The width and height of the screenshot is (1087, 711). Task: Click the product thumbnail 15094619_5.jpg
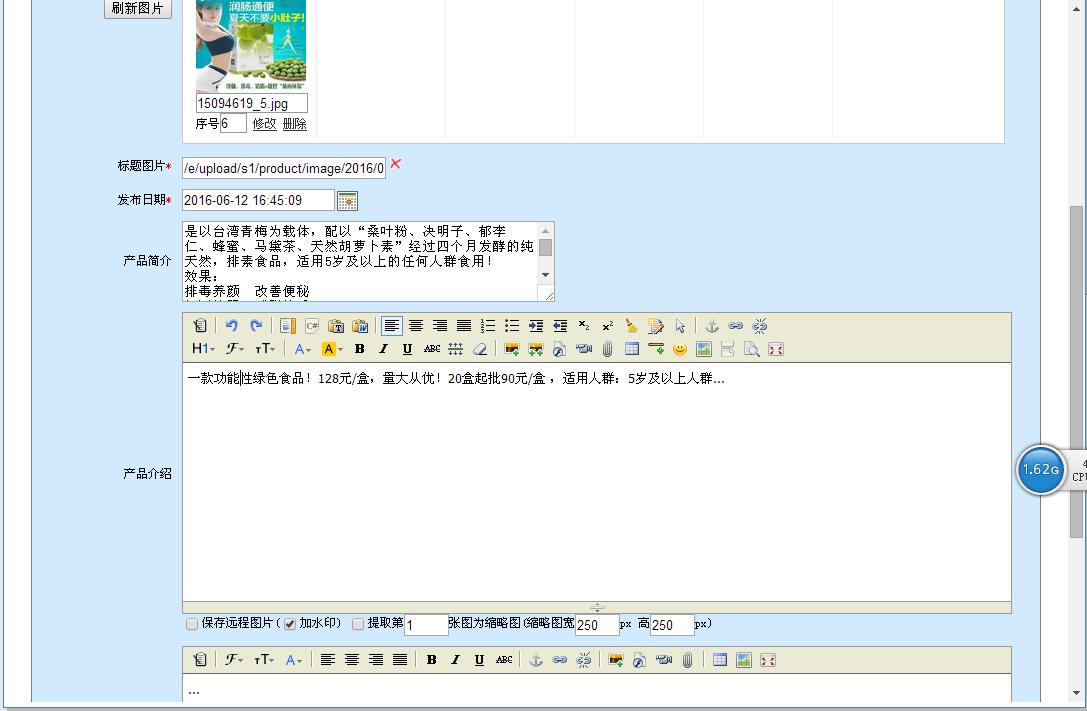(x=251, y=45)
